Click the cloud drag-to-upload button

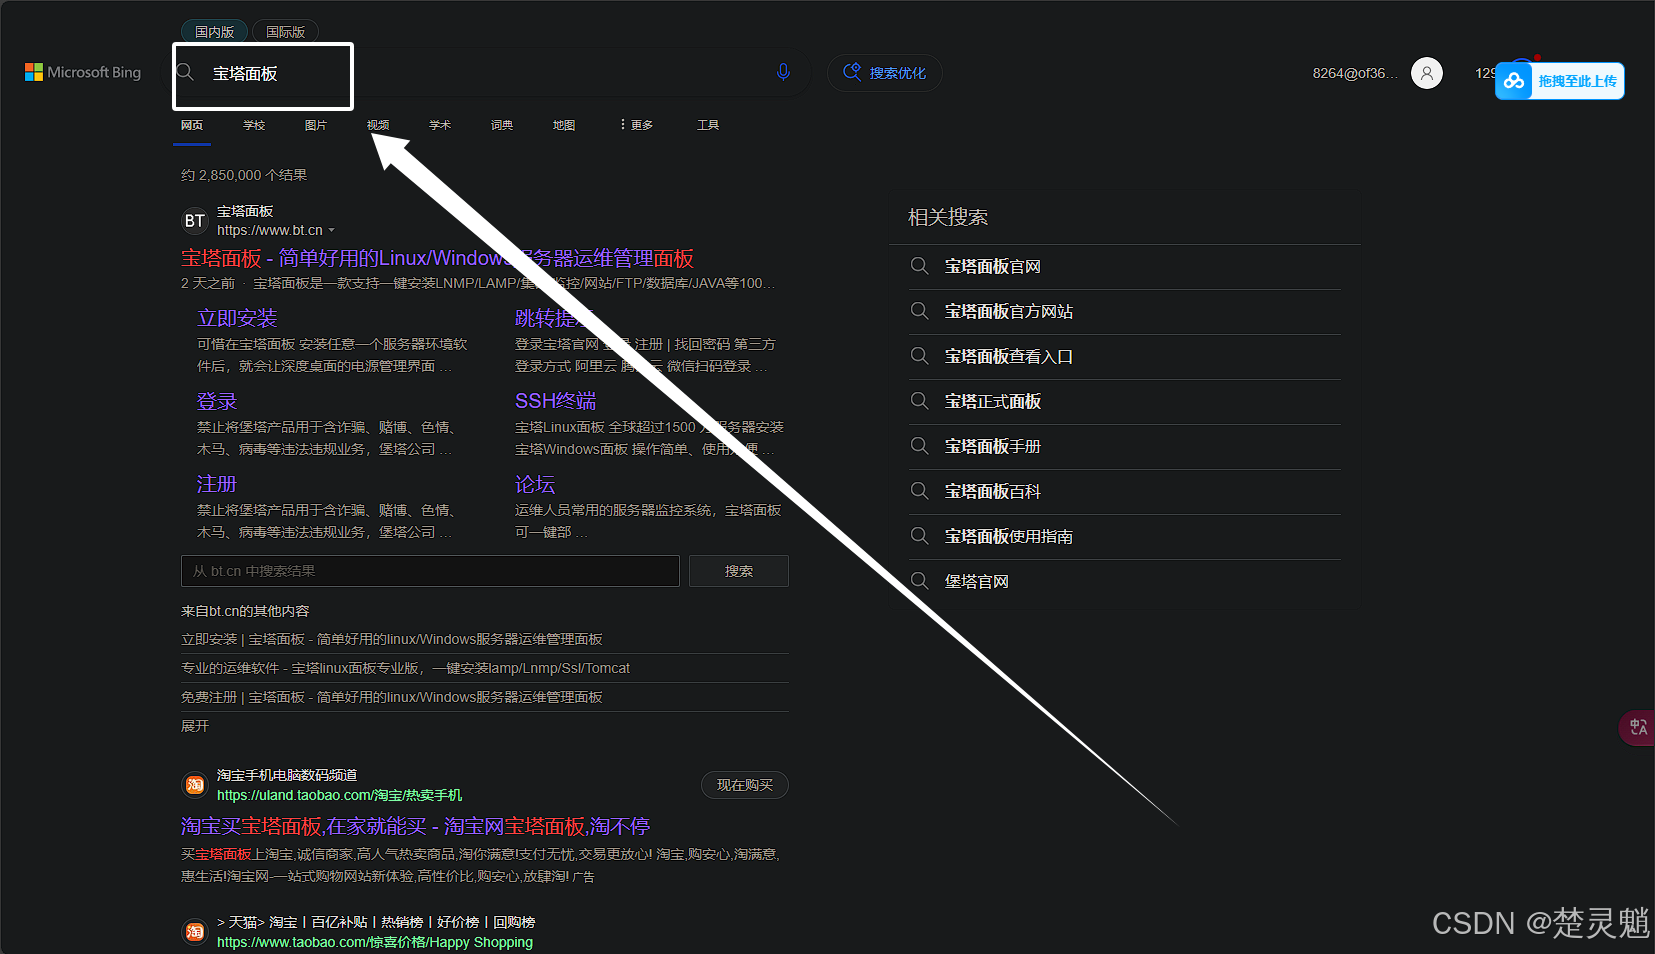tap(1560, 81)
